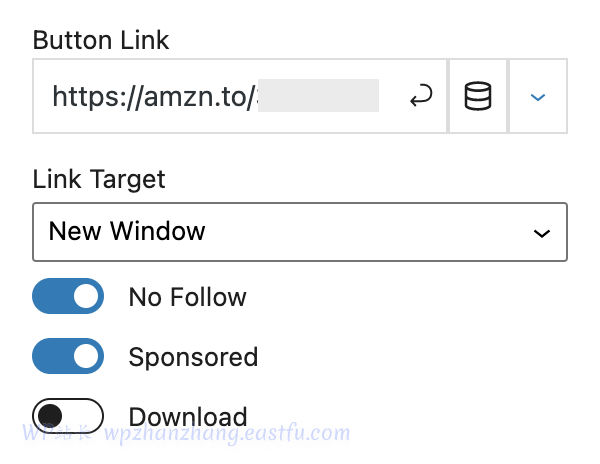
Task: Click the amzn.to URL text
Action: pos(155,96)
